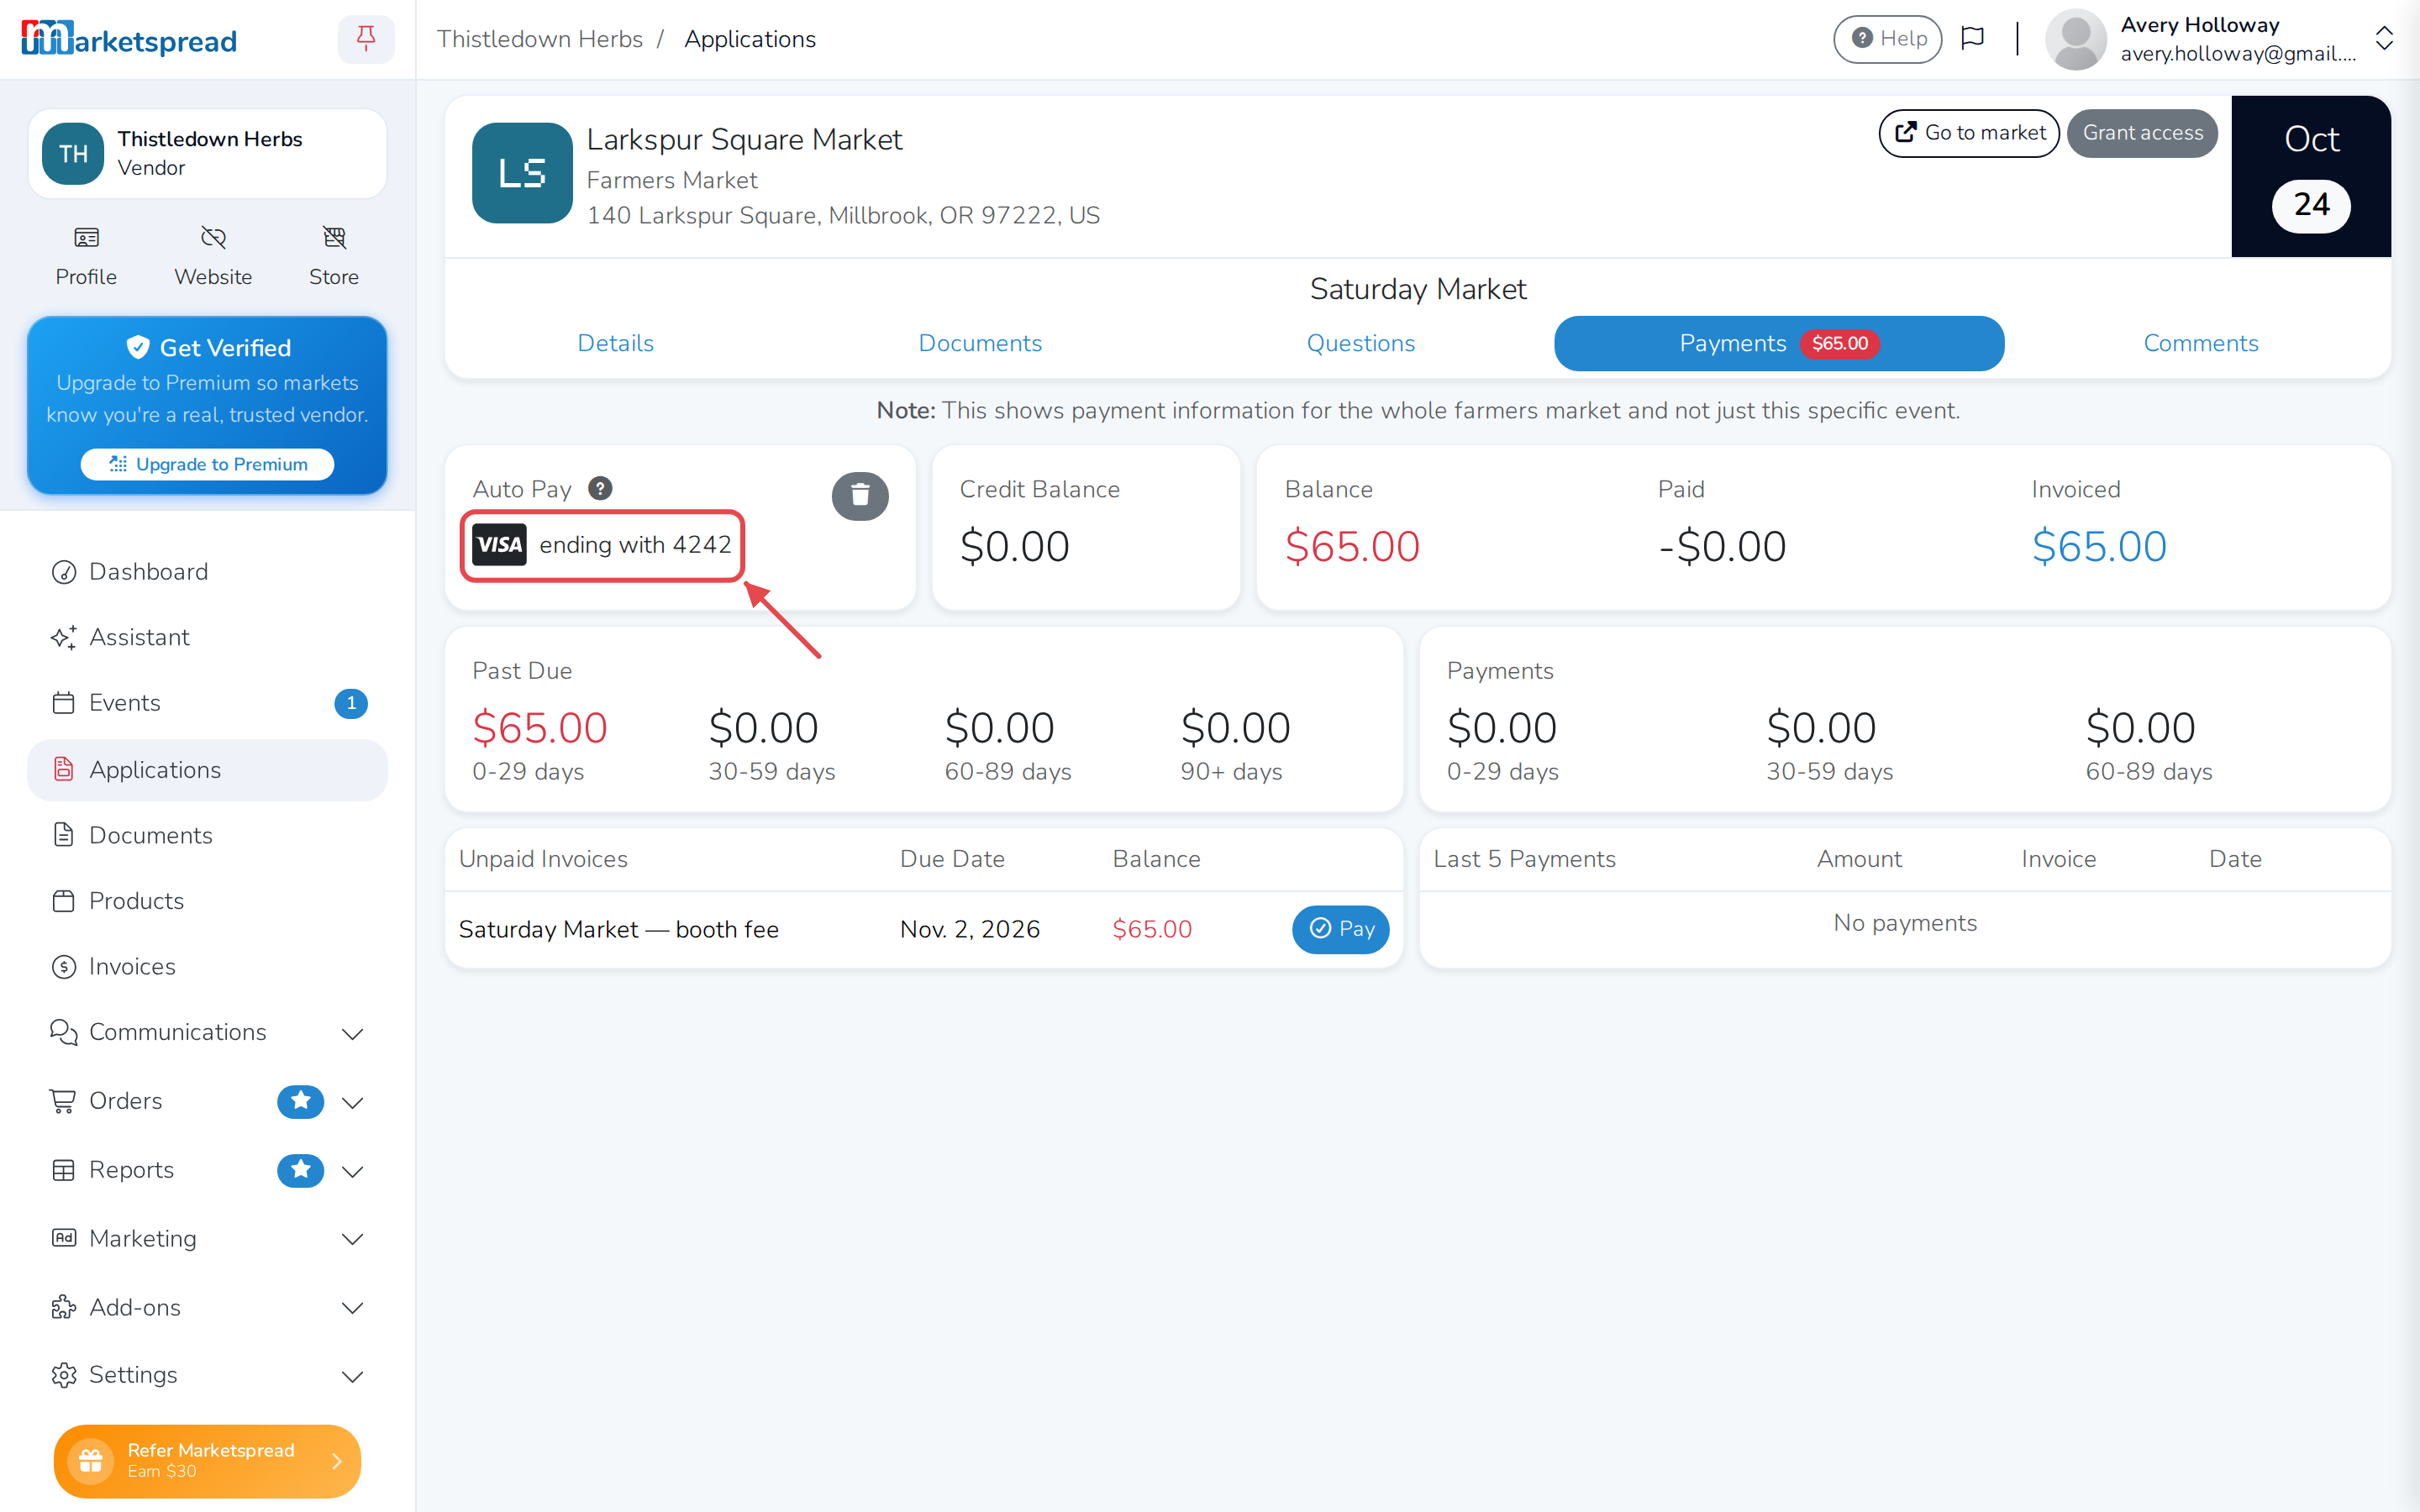Switch to the Questions tab

1361,343
